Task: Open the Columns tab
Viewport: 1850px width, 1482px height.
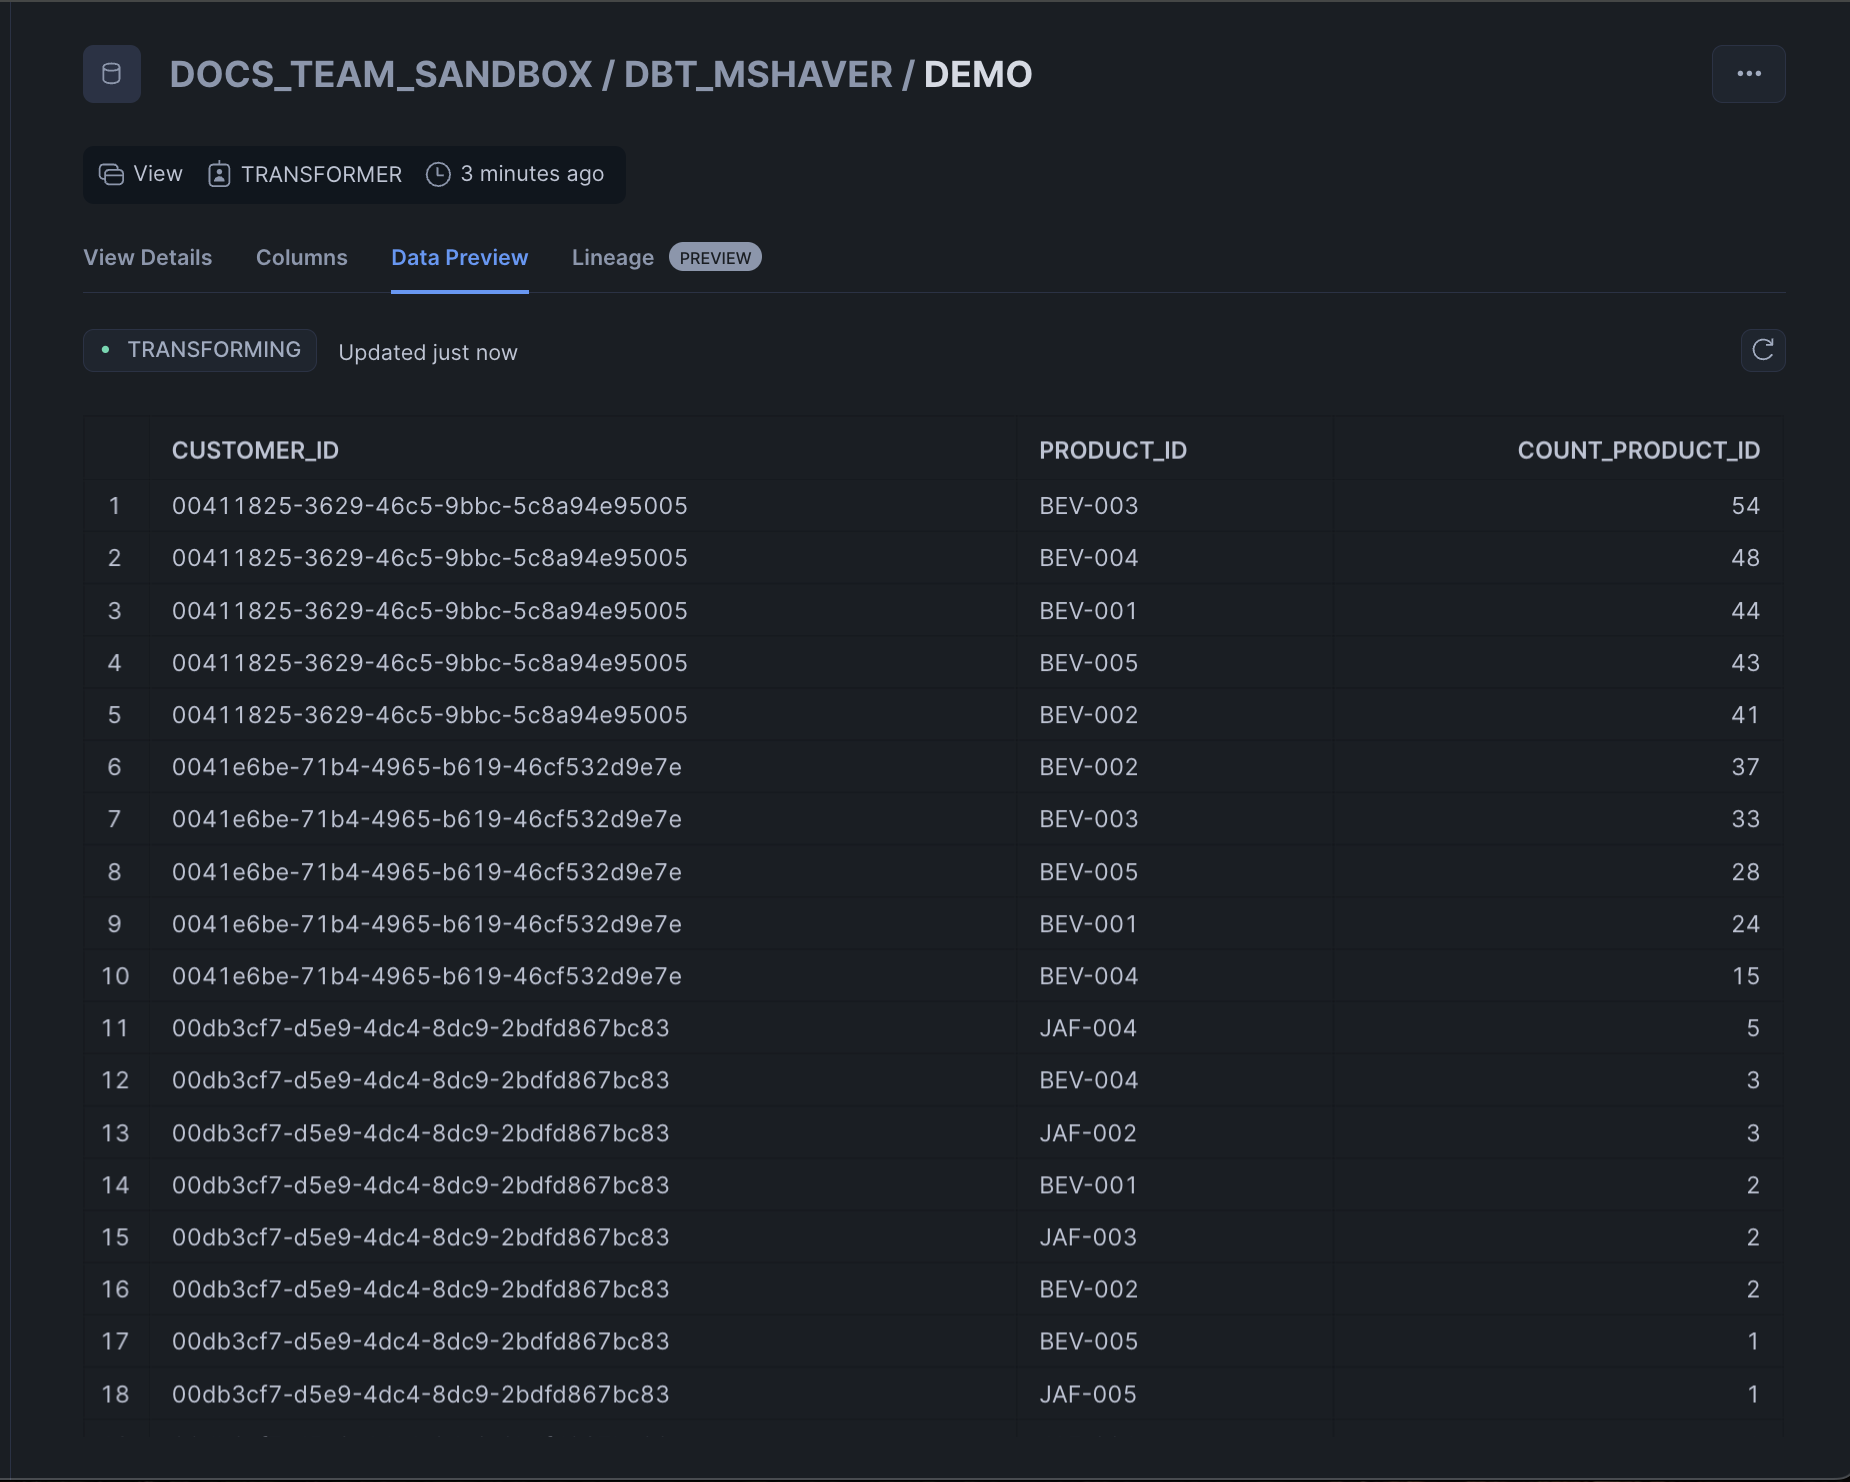Action: click(301, 257)
